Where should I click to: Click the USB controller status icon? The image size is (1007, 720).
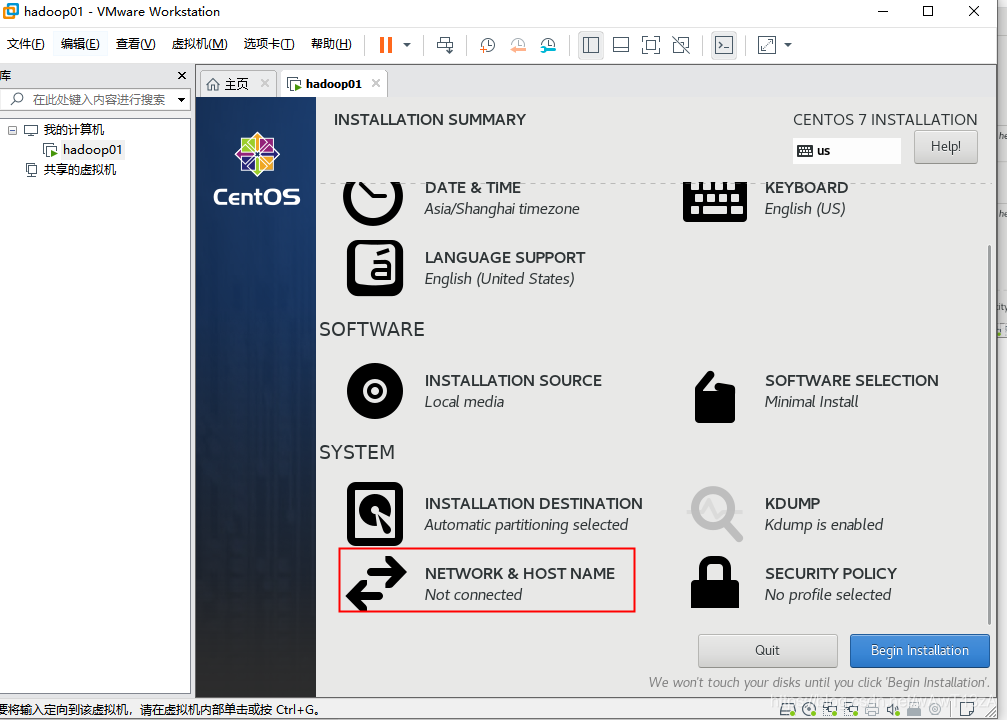914,710
